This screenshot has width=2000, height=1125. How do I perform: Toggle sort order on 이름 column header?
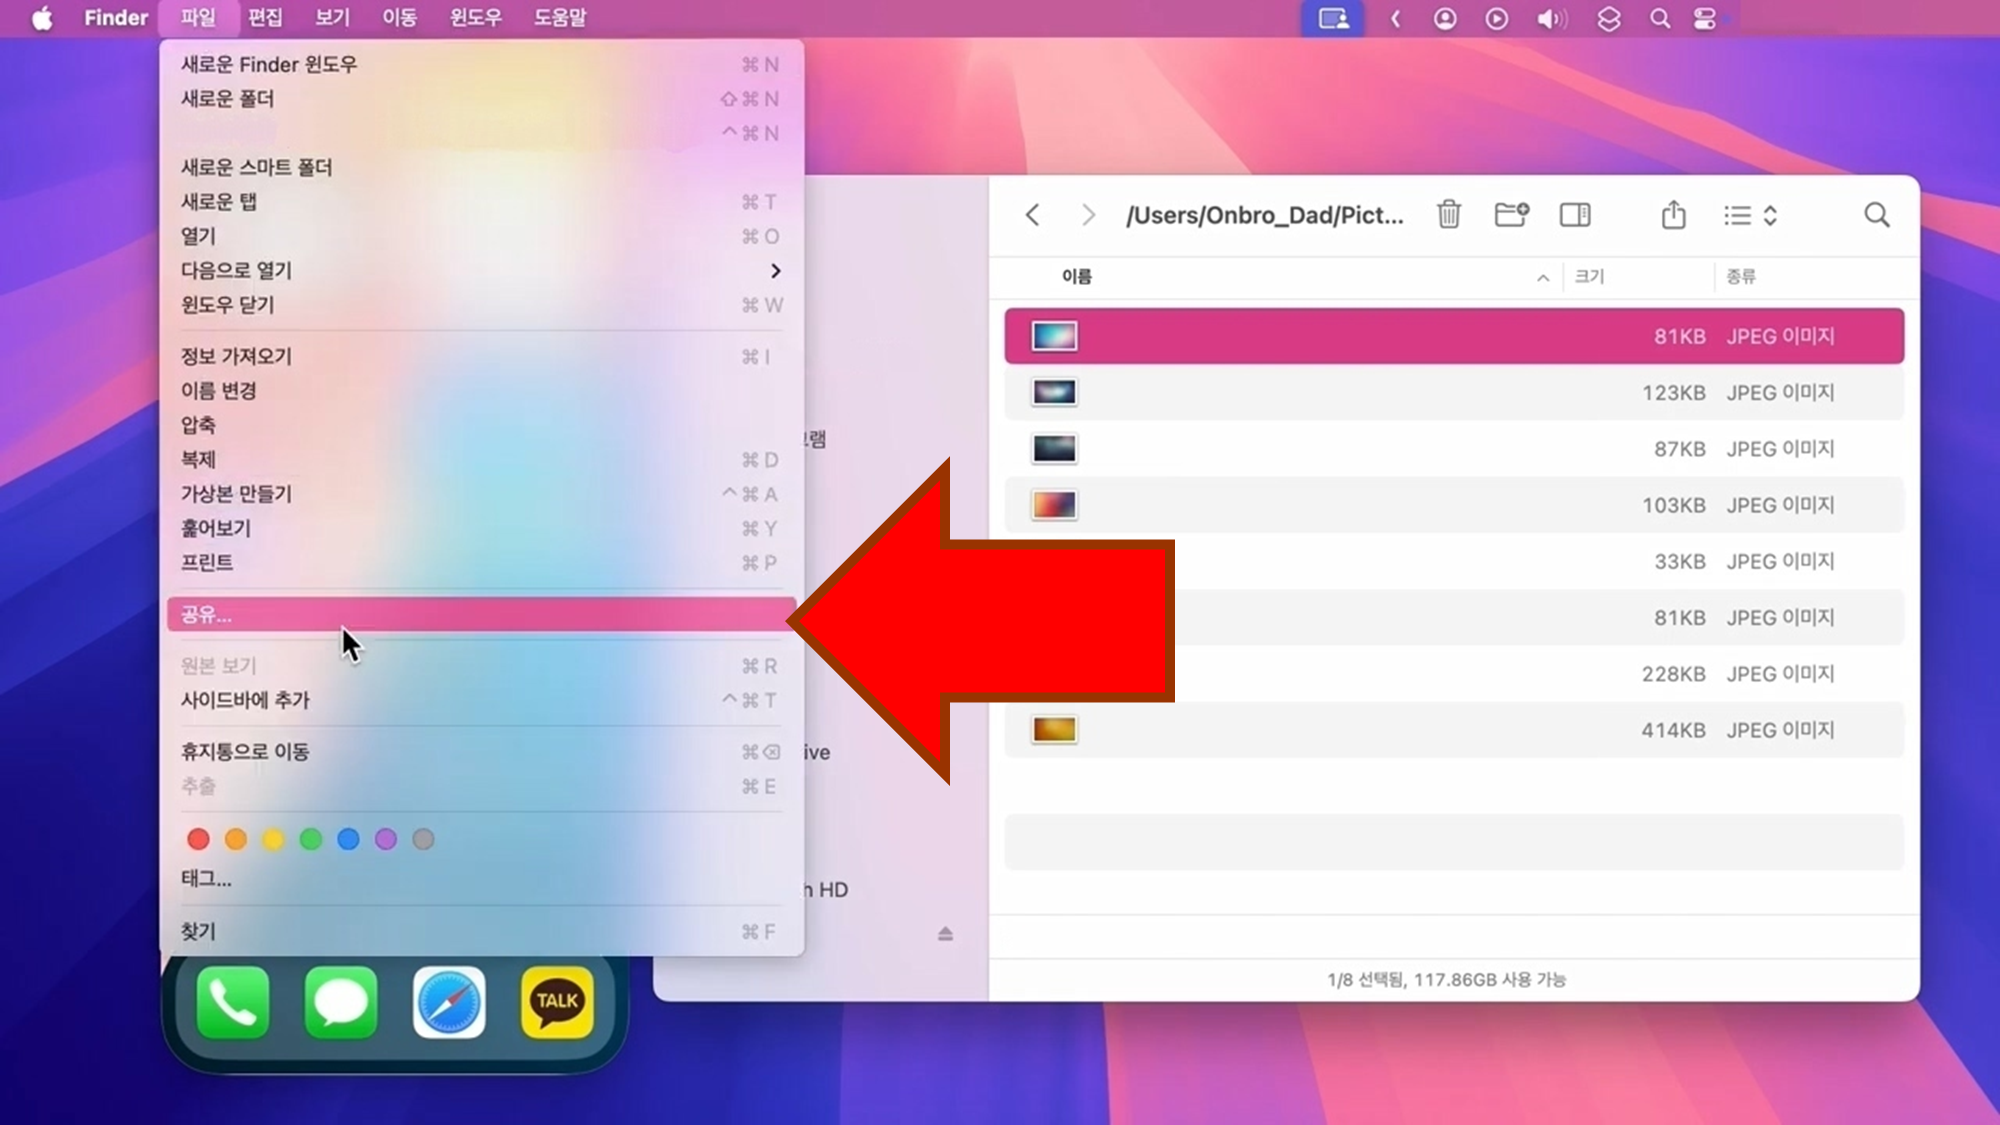[1076, 277]
